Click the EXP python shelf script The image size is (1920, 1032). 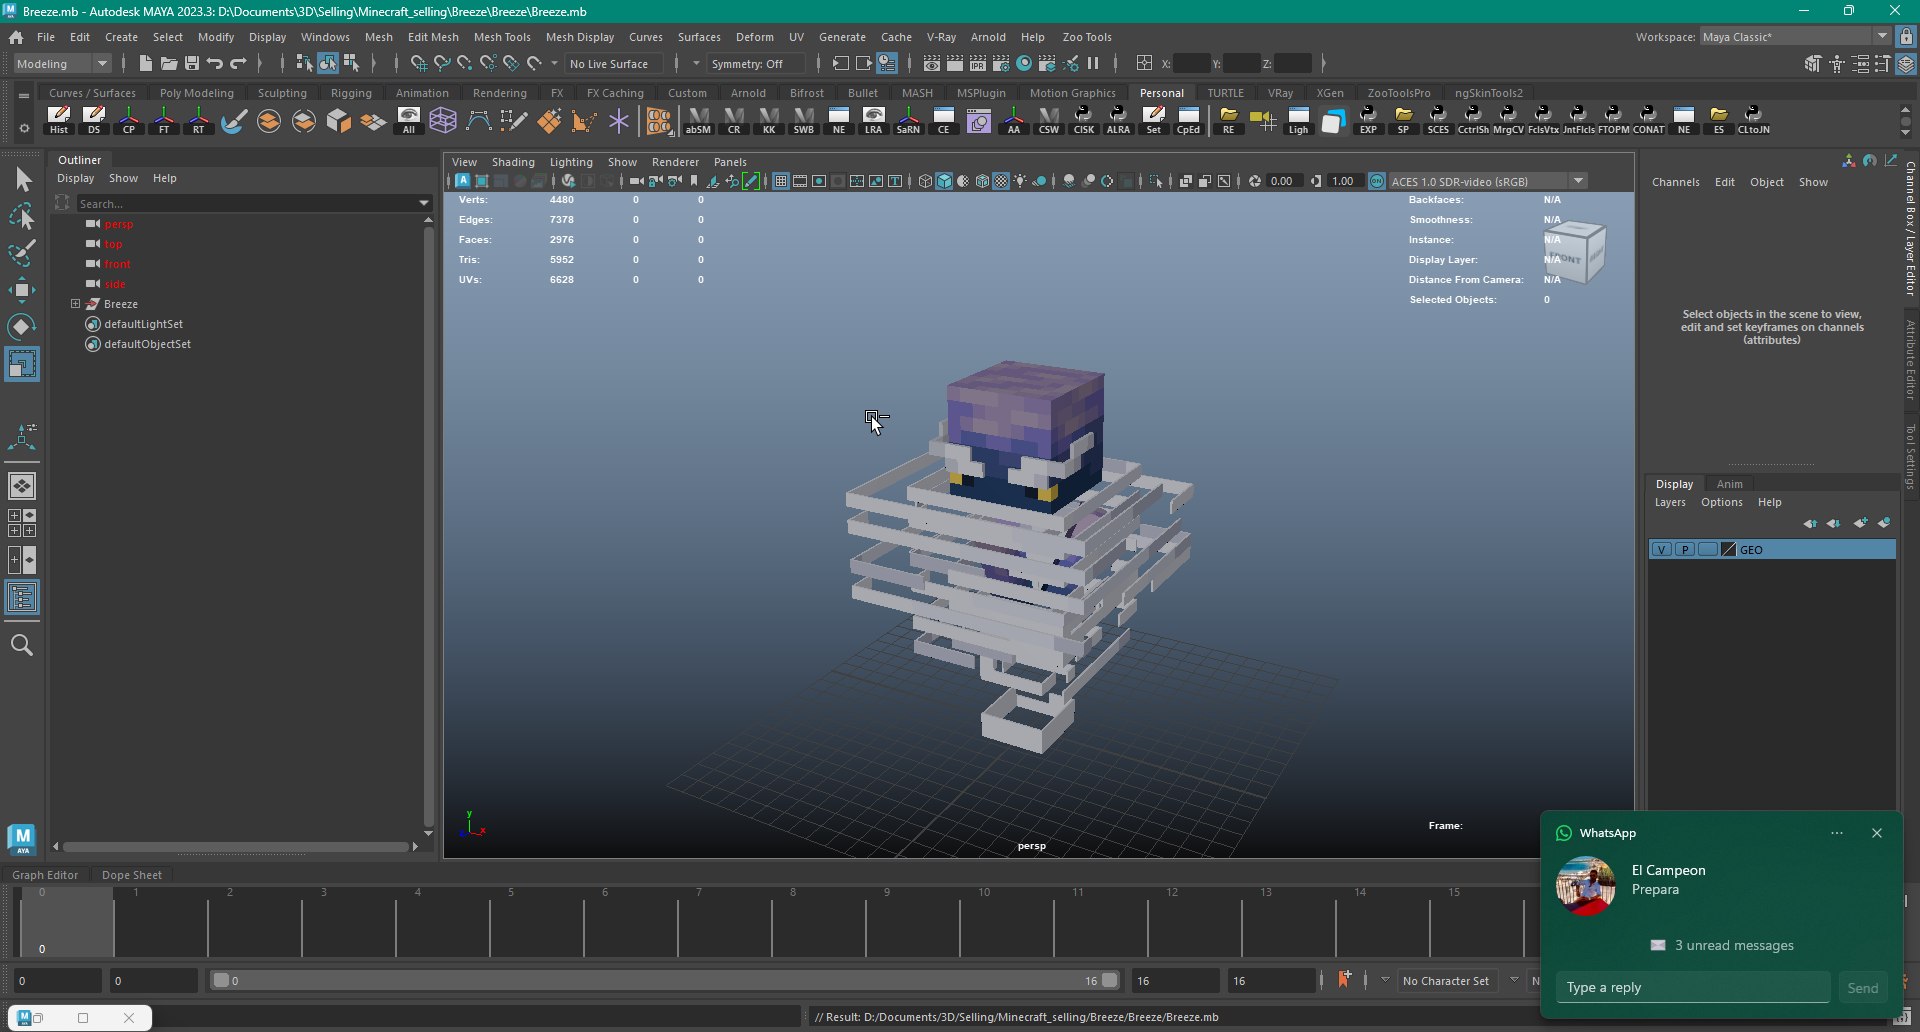[1368, 120]
